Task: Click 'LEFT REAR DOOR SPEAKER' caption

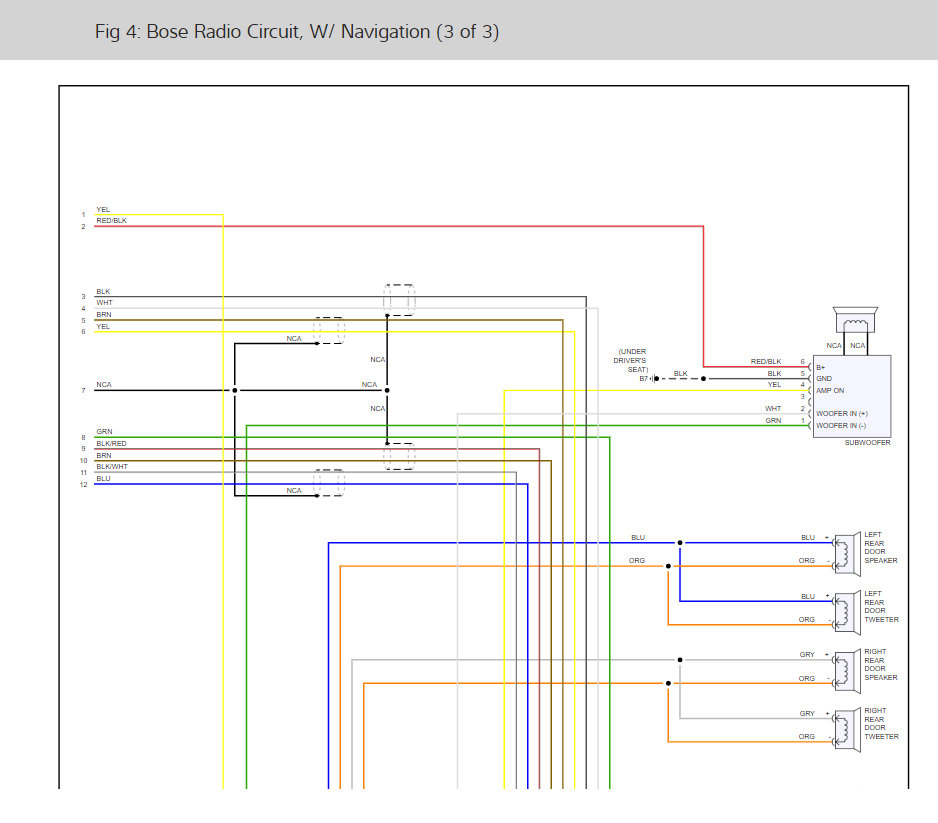Action: pyautogui.click(x=881, y=548)
